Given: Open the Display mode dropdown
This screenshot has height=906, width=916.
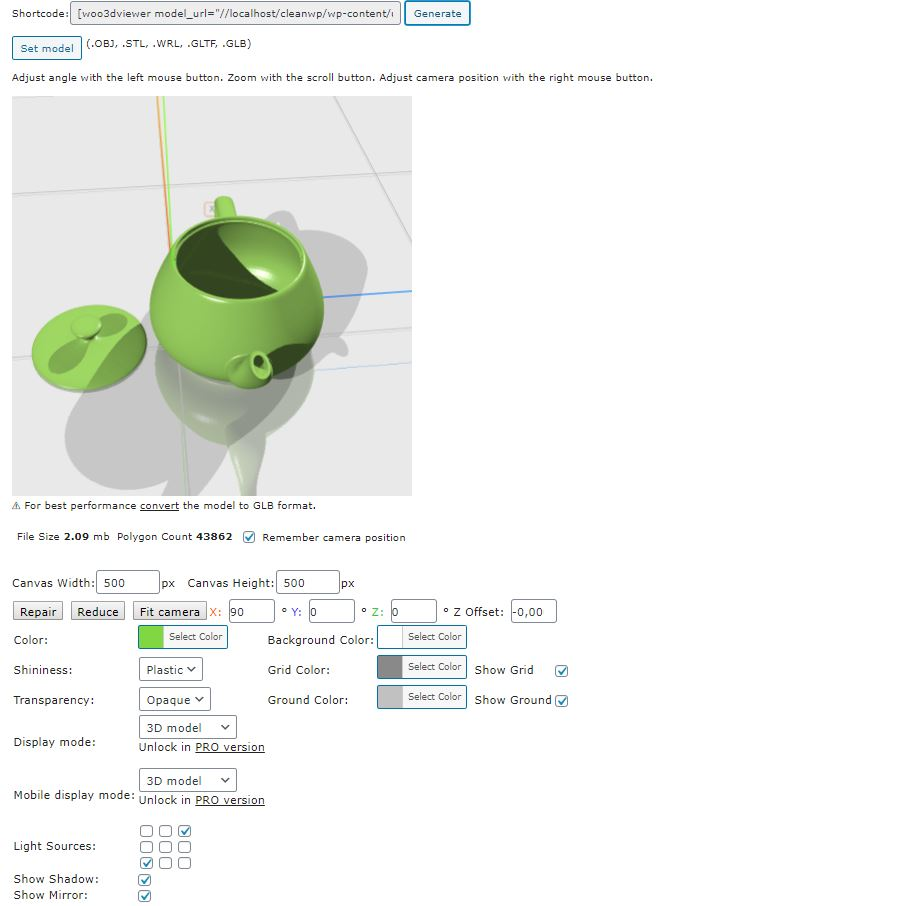Looking at the screenshot, I should click(188, 727).
